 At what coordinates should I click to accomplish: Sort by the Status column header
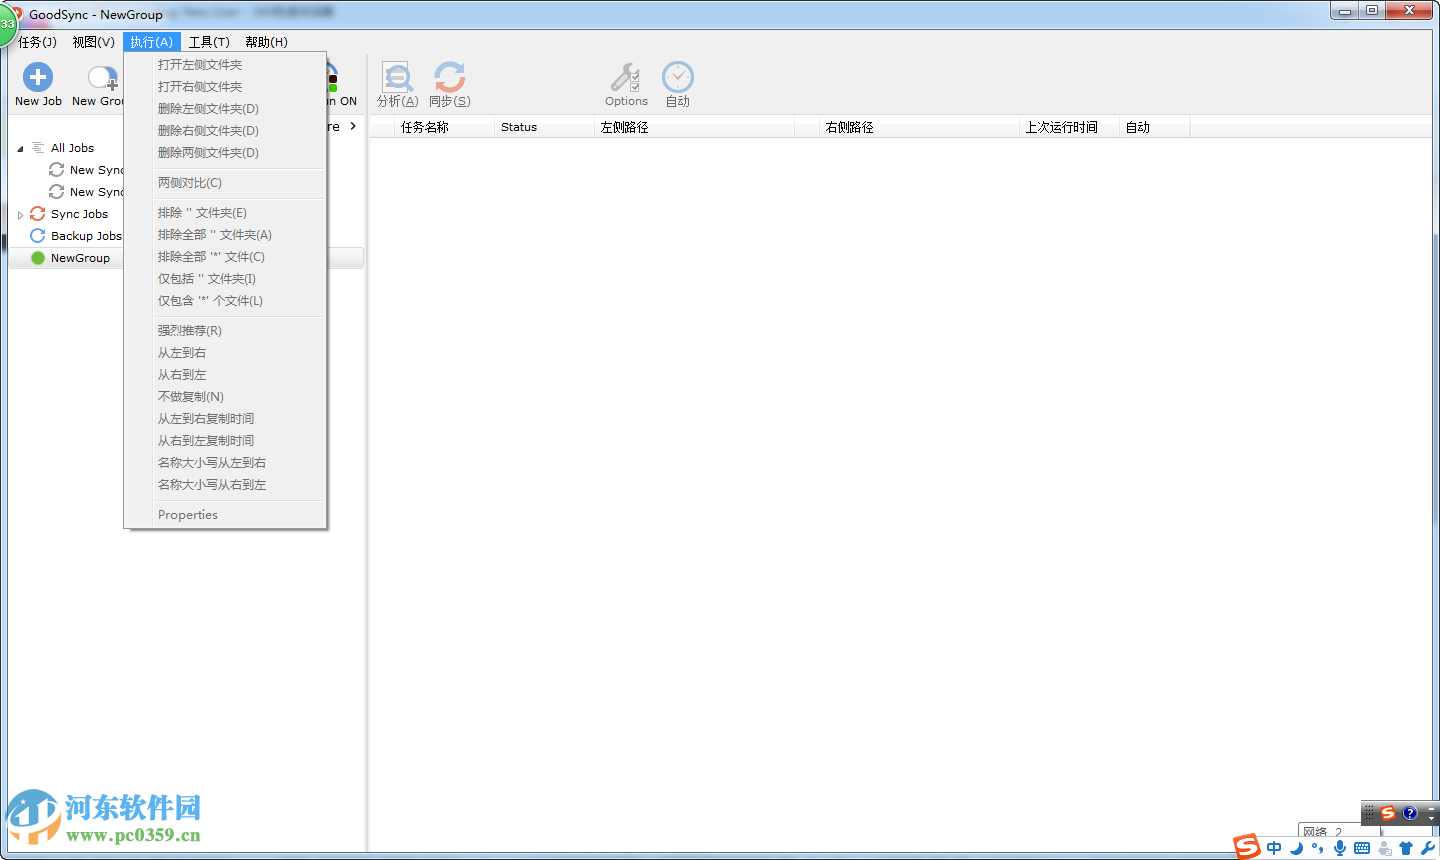545,127
